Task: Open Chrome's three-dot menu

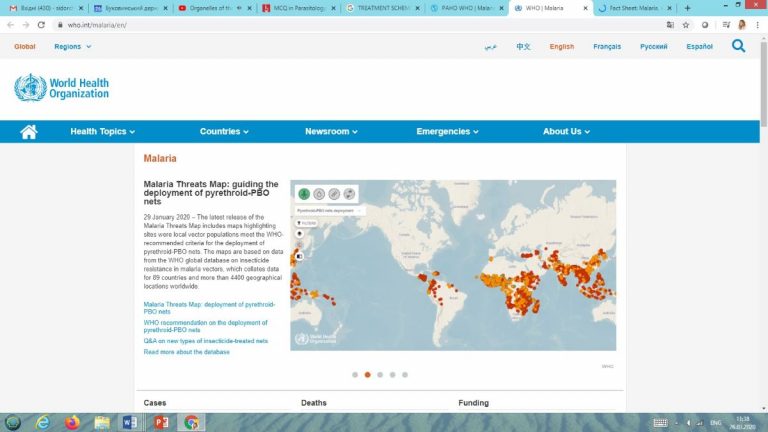Action: click(758, 25)
